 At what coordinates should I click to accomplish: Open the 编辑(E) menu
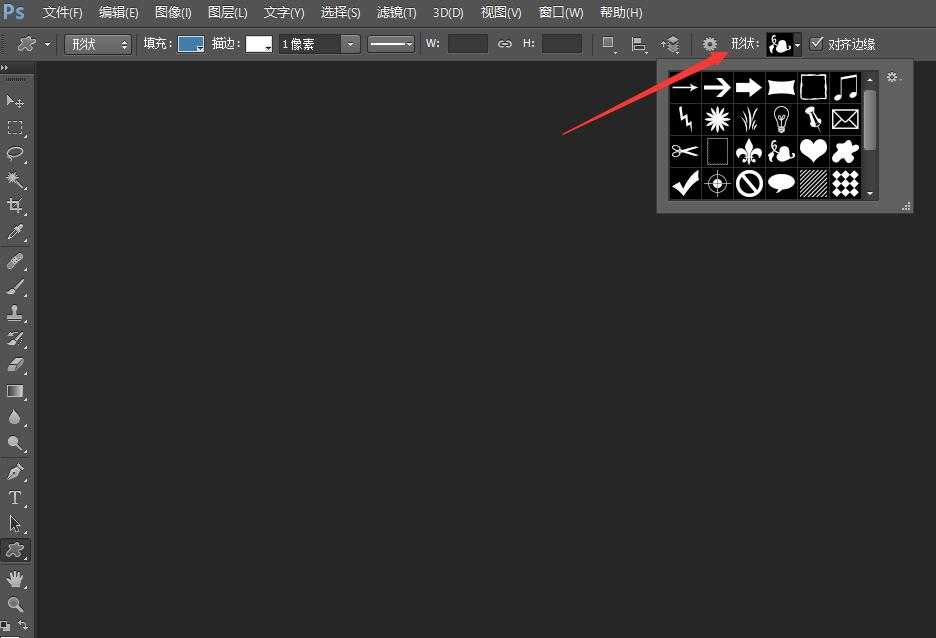click(x=118, y=13)
